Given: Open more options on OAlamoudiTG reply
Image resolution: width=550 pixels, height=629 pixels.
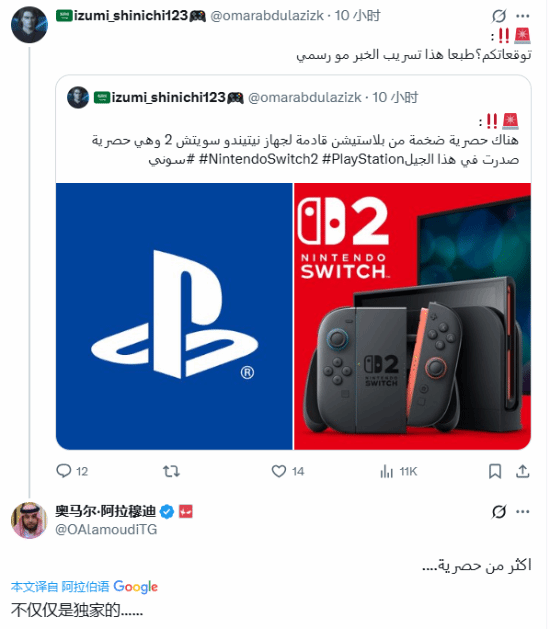Looking at the screenshot, I should [523, 511].
